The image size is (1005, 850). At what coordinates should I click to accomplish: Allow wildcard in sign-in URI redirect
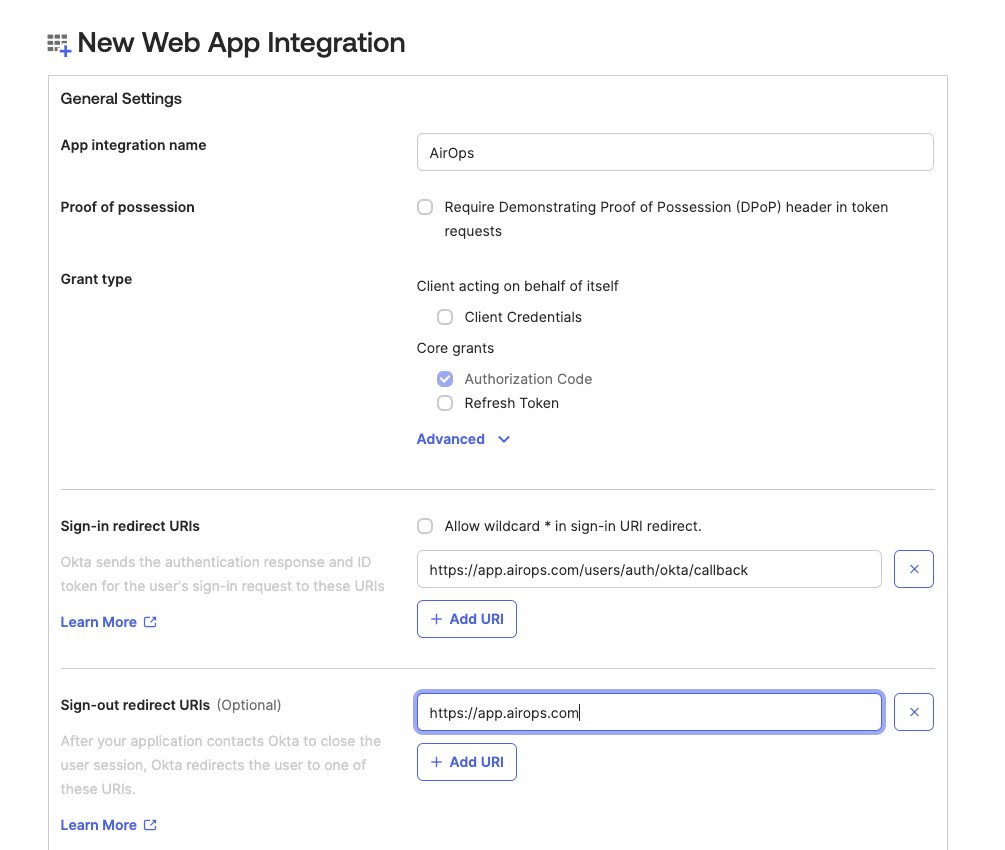pos(425,526)
